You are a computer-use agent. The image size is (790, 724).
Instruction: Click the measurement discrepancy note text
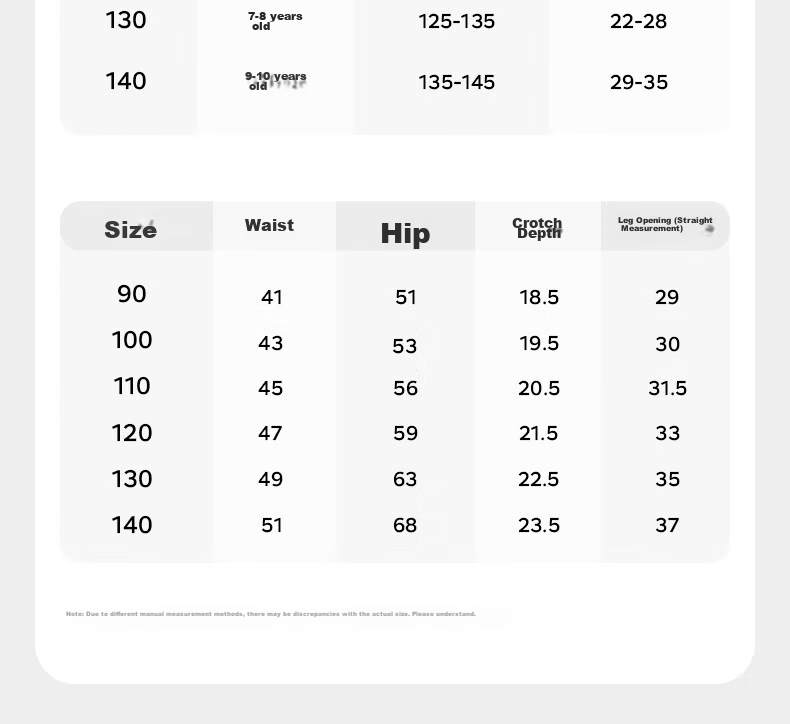point(271,614)
